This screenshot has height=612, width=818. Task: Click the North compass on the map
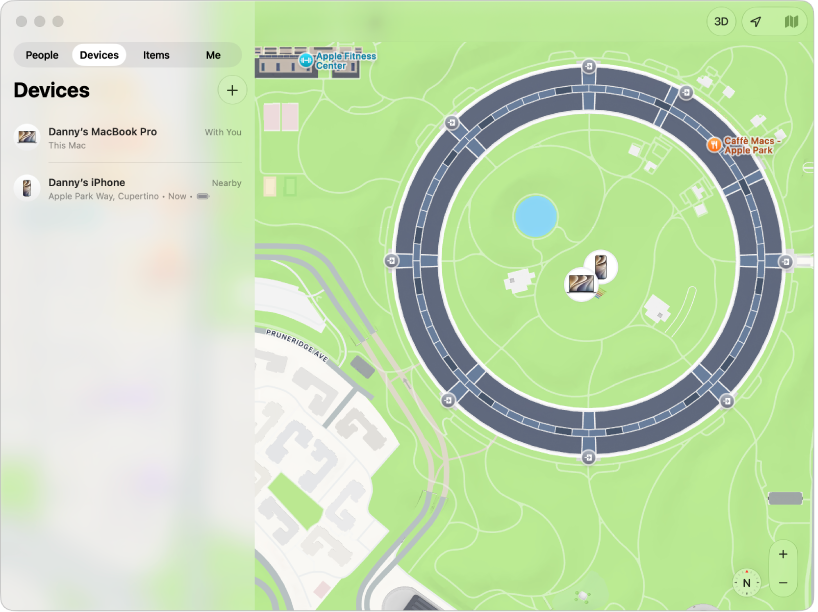pyautogui.click(x=747, y=583)
